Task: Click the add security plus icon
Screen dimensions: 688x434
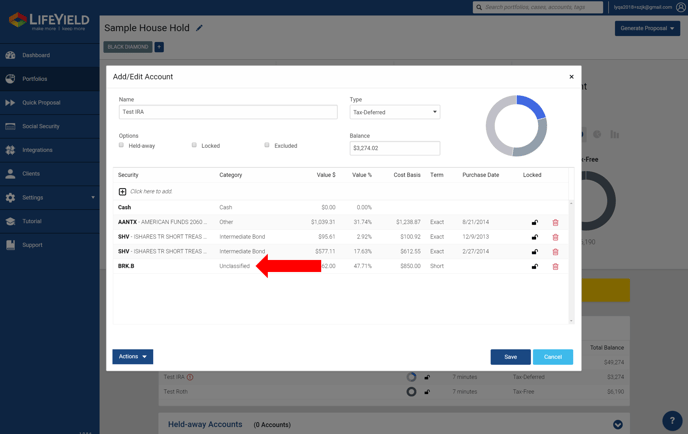Action: pyautogui.click(x=122, y=192)
